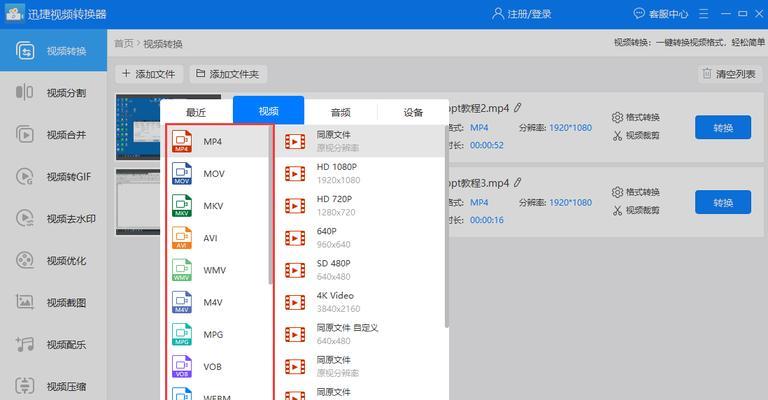768x400 pixels.
Task: Open the 视频优化 optimization tool
Action: (x=53, y=260)
